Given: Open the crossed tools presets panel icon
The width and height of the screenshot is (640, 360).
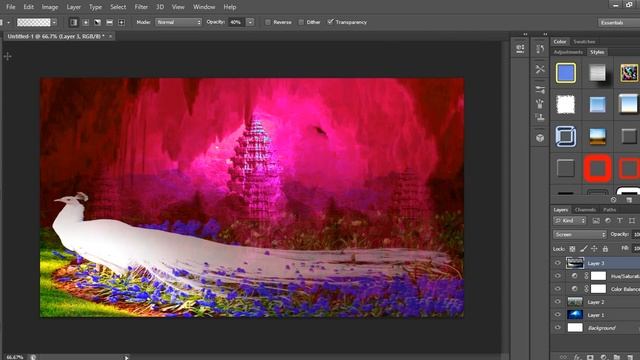Looking at the screenshot, I should point(540,69).
